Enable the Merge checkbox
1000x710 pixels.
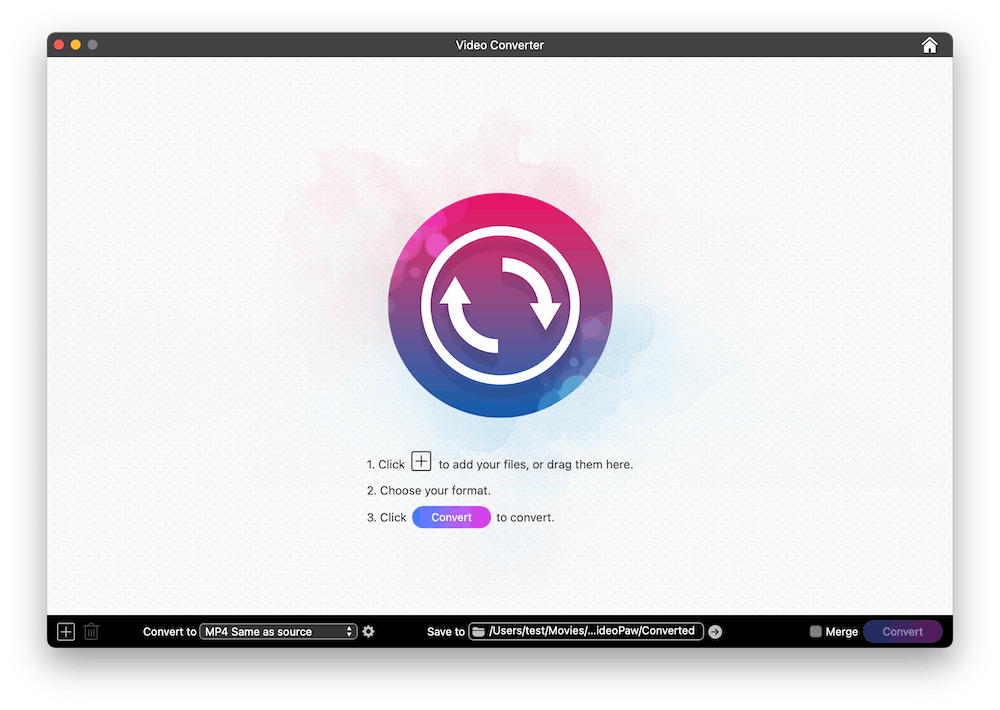click(816, 632)
